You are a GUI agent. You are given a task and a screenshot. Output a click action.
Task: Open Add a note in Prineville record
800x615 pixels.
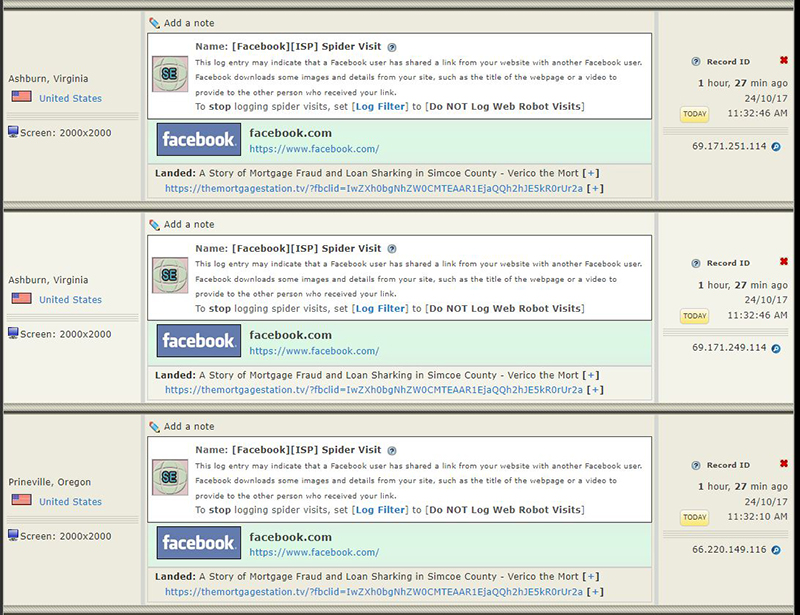pyautogui.click(x=189, y=427)
